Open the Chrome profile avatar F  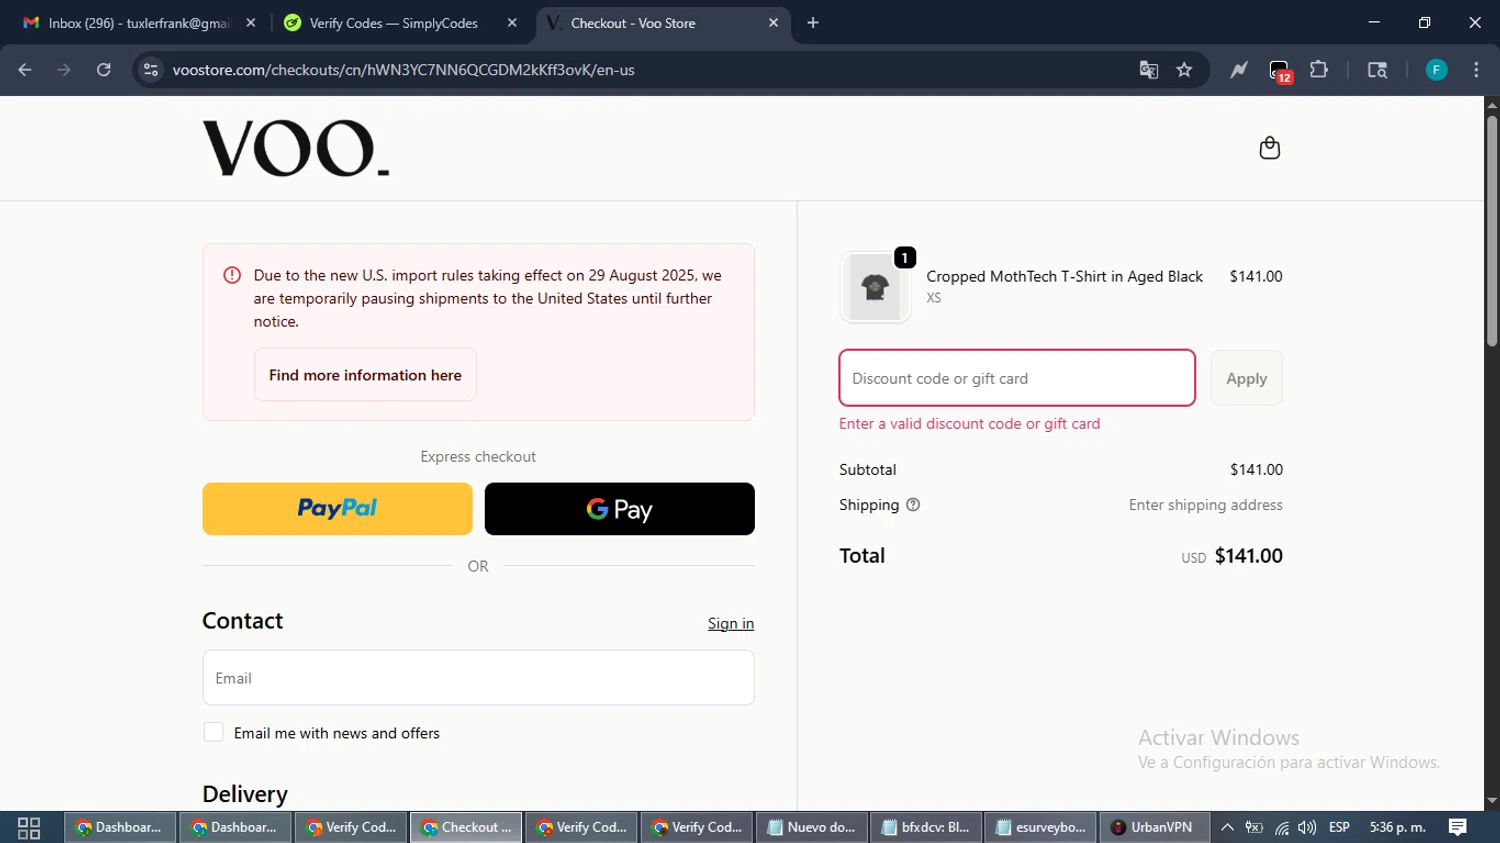[1436, 70]
